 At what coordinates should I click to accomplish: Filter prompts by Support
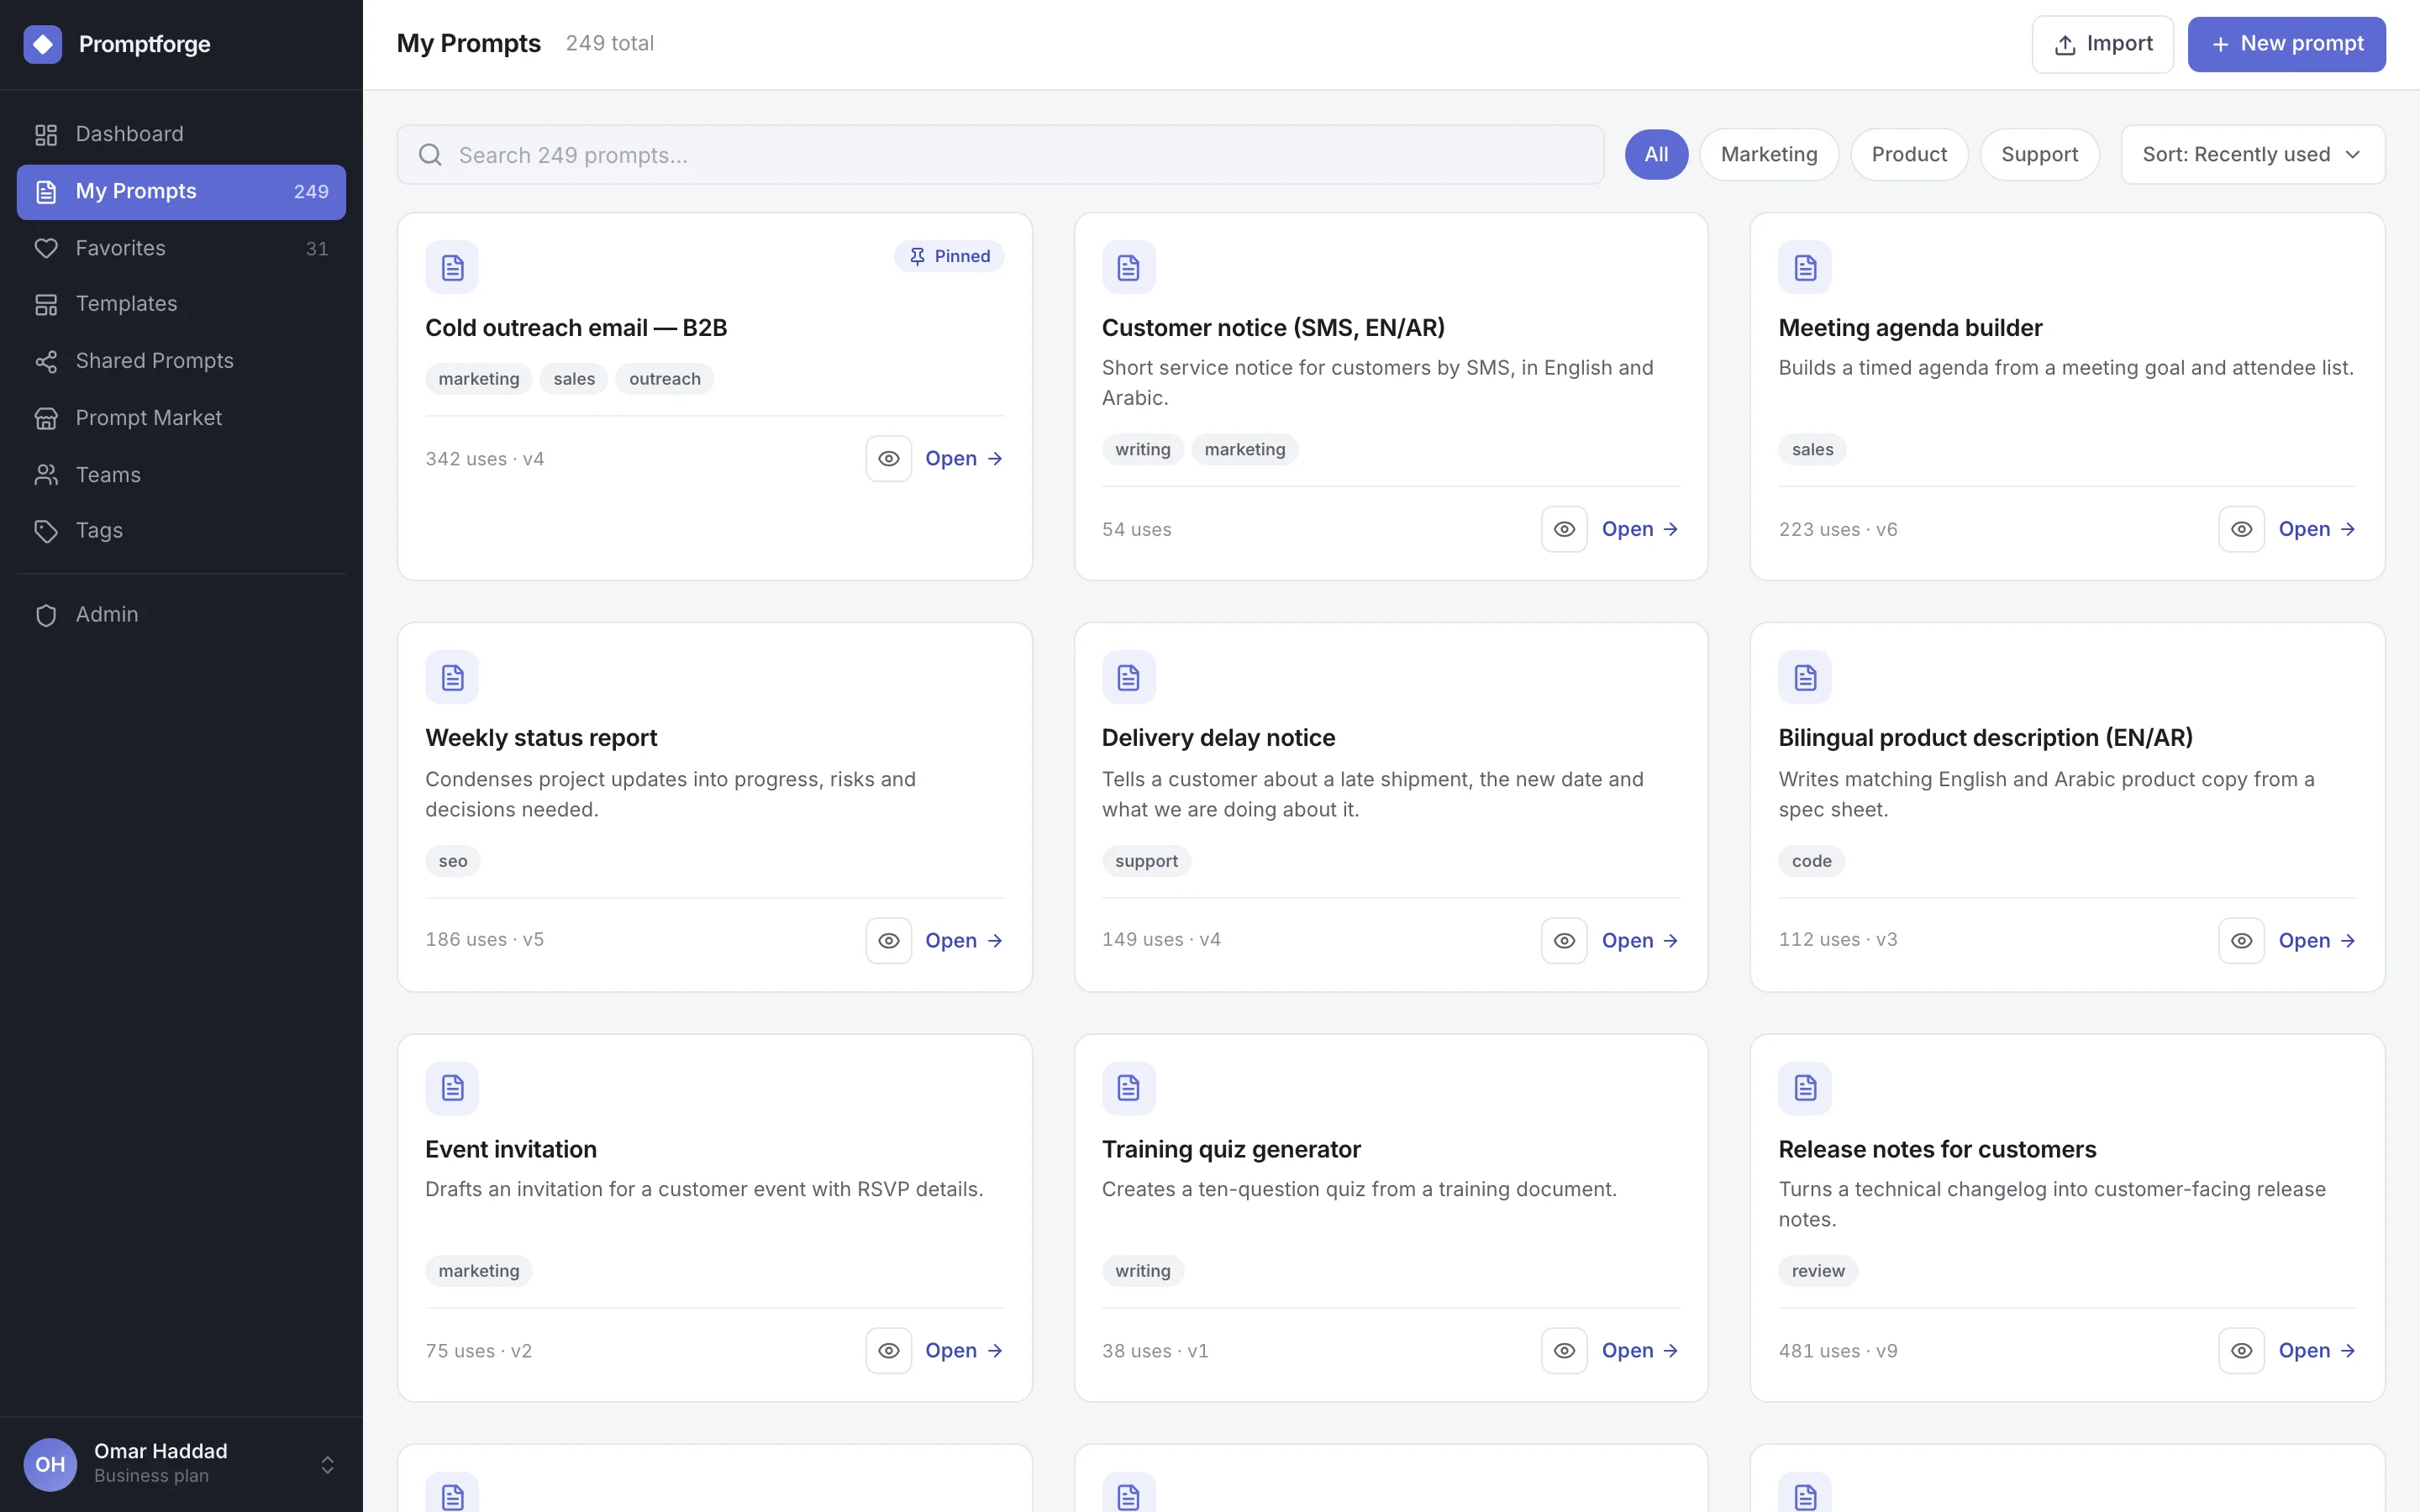[x=2039, y=155]
